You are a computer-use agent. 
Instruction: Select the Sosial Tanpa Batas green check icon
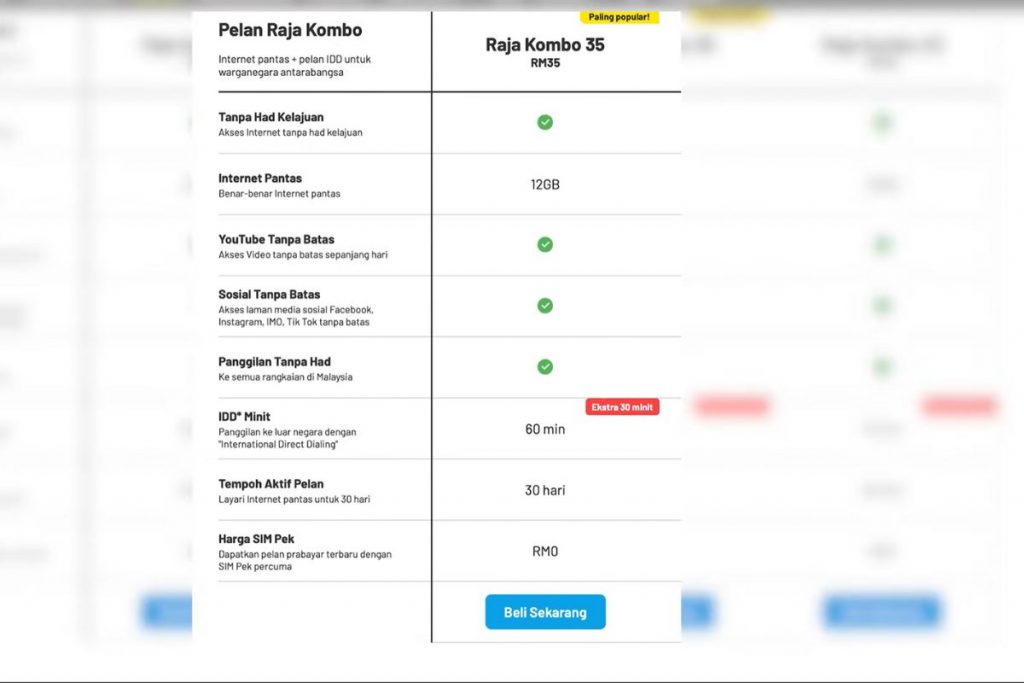coord(545,305)
